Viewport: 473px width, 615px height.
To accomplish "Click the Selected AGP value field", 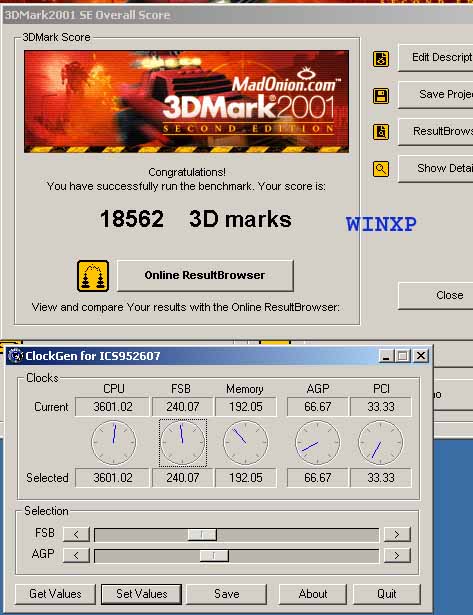I will (x=318, y=478).
